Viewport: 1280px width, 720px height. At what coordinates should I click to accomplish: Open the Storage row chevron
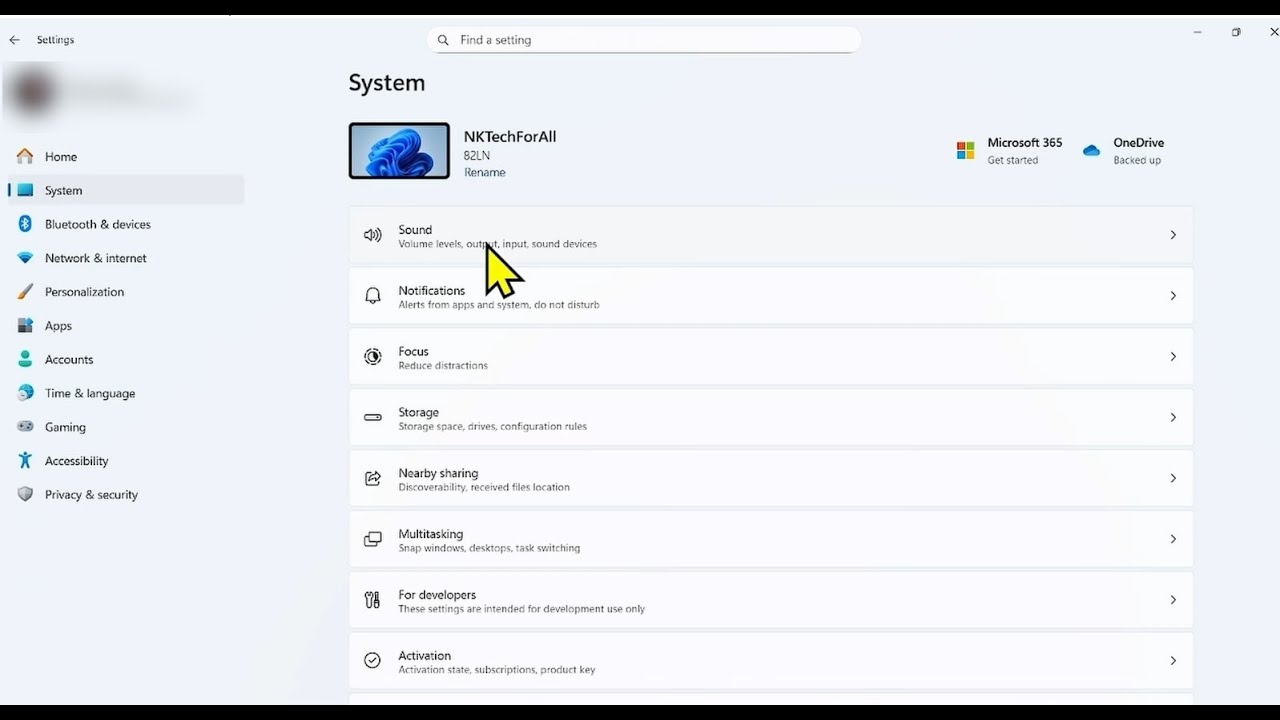pos(1173,417)
